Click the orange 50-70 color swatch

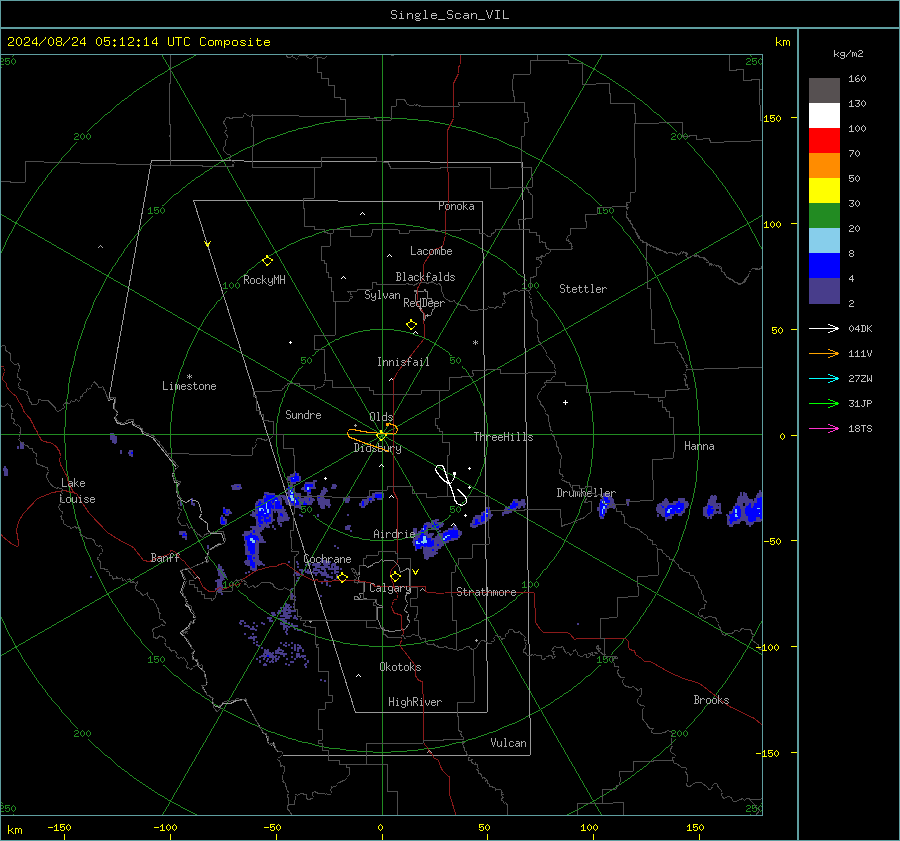[x=824, y=166]
